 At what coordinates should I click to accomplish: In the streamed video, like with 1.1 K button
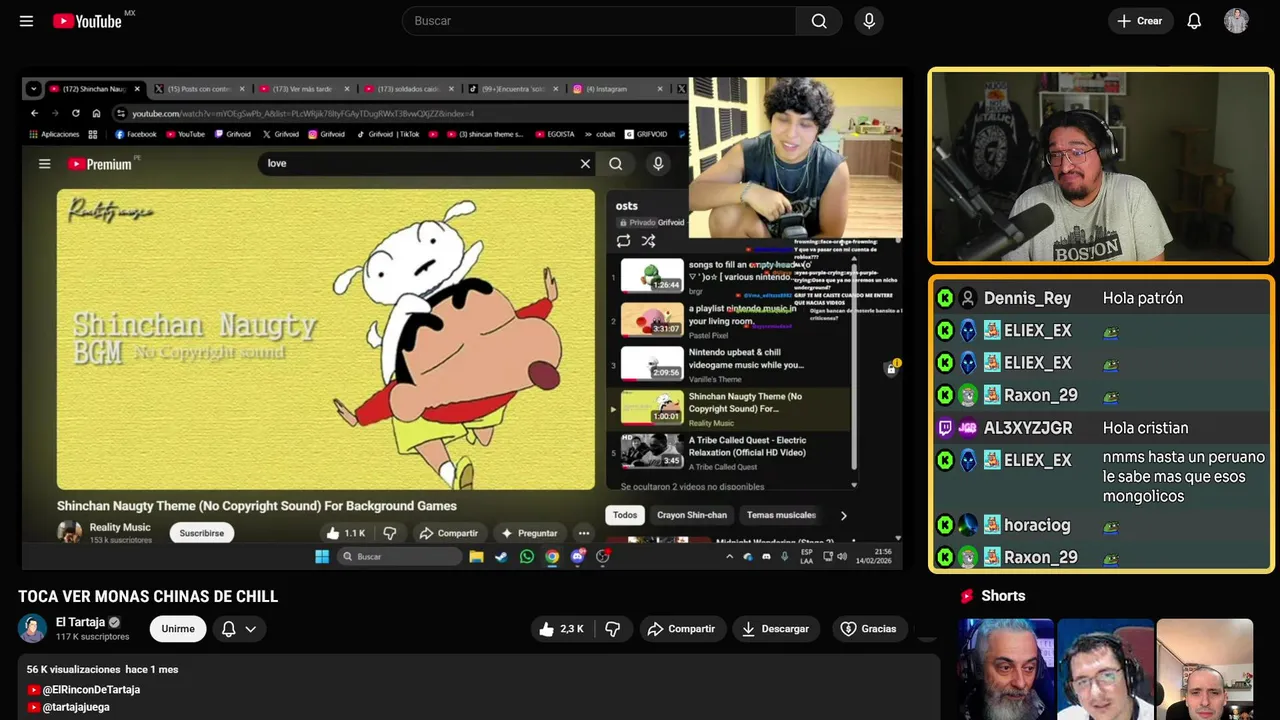click(x=346, y=533)
